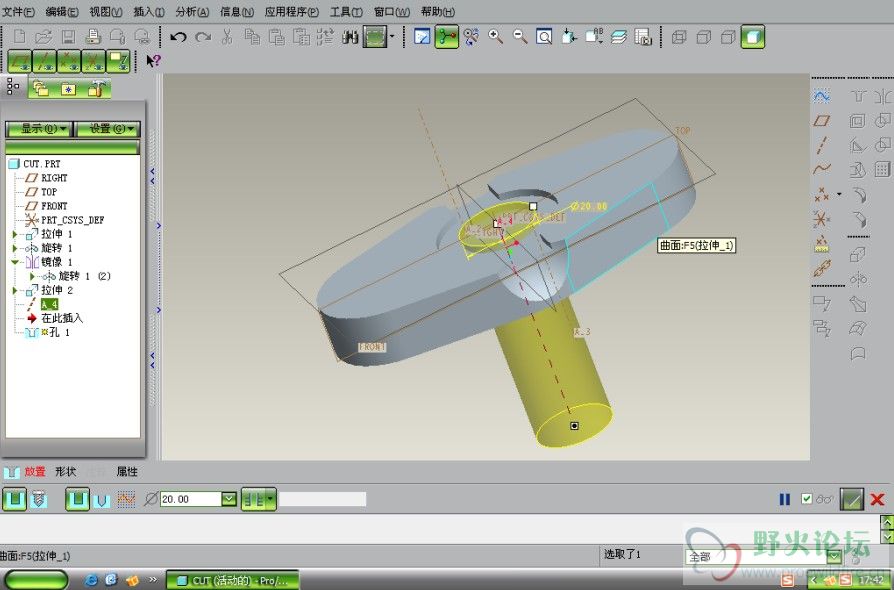The width and height of the screenshot is (894, 590).
Task: Open the 插入 menu
Action: [x=149, y=11]
